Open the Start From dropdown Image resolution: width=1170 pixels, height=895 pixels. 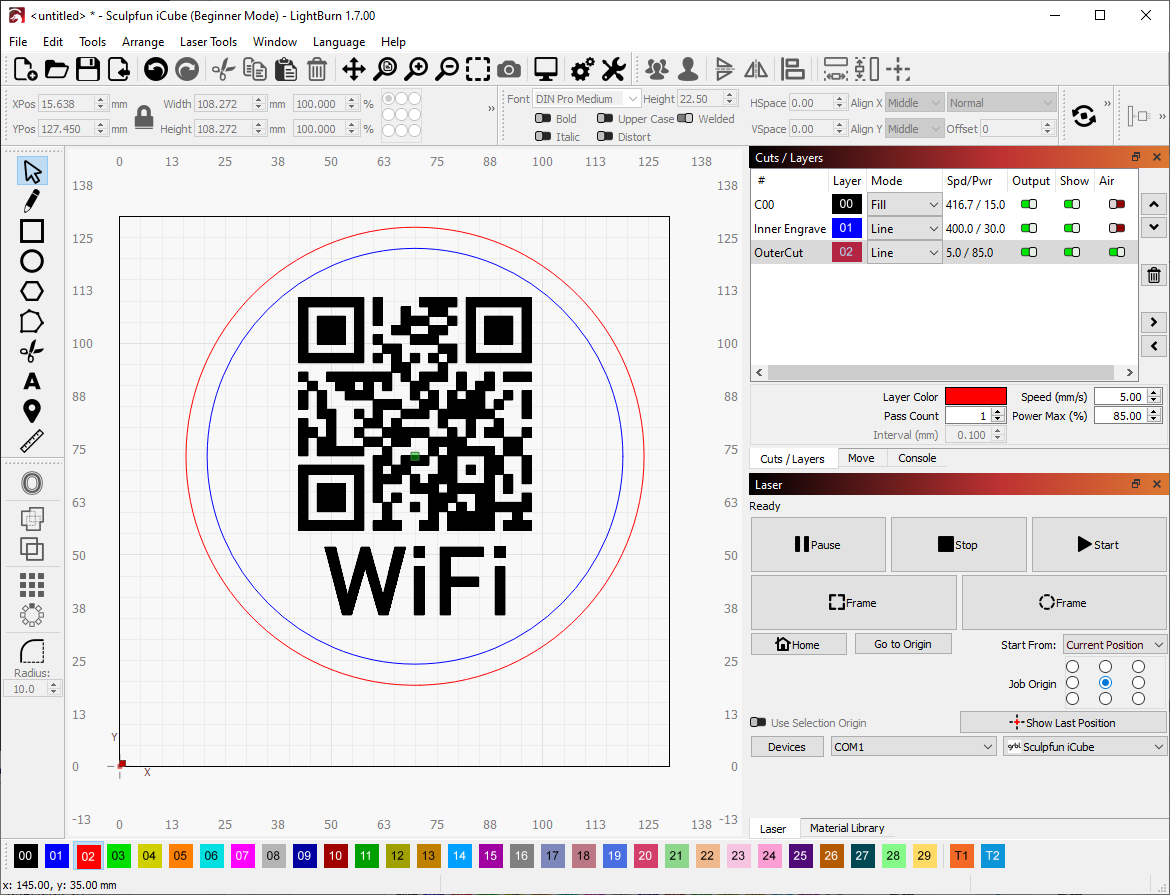pos(1114,645)
